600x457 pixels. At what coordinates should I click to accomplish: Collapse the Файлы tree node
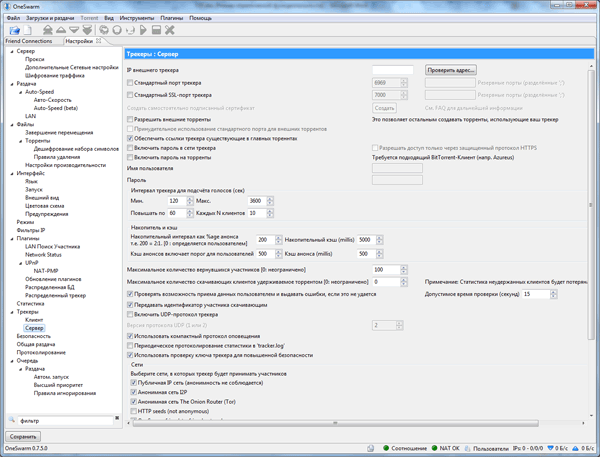coord(12,125)
